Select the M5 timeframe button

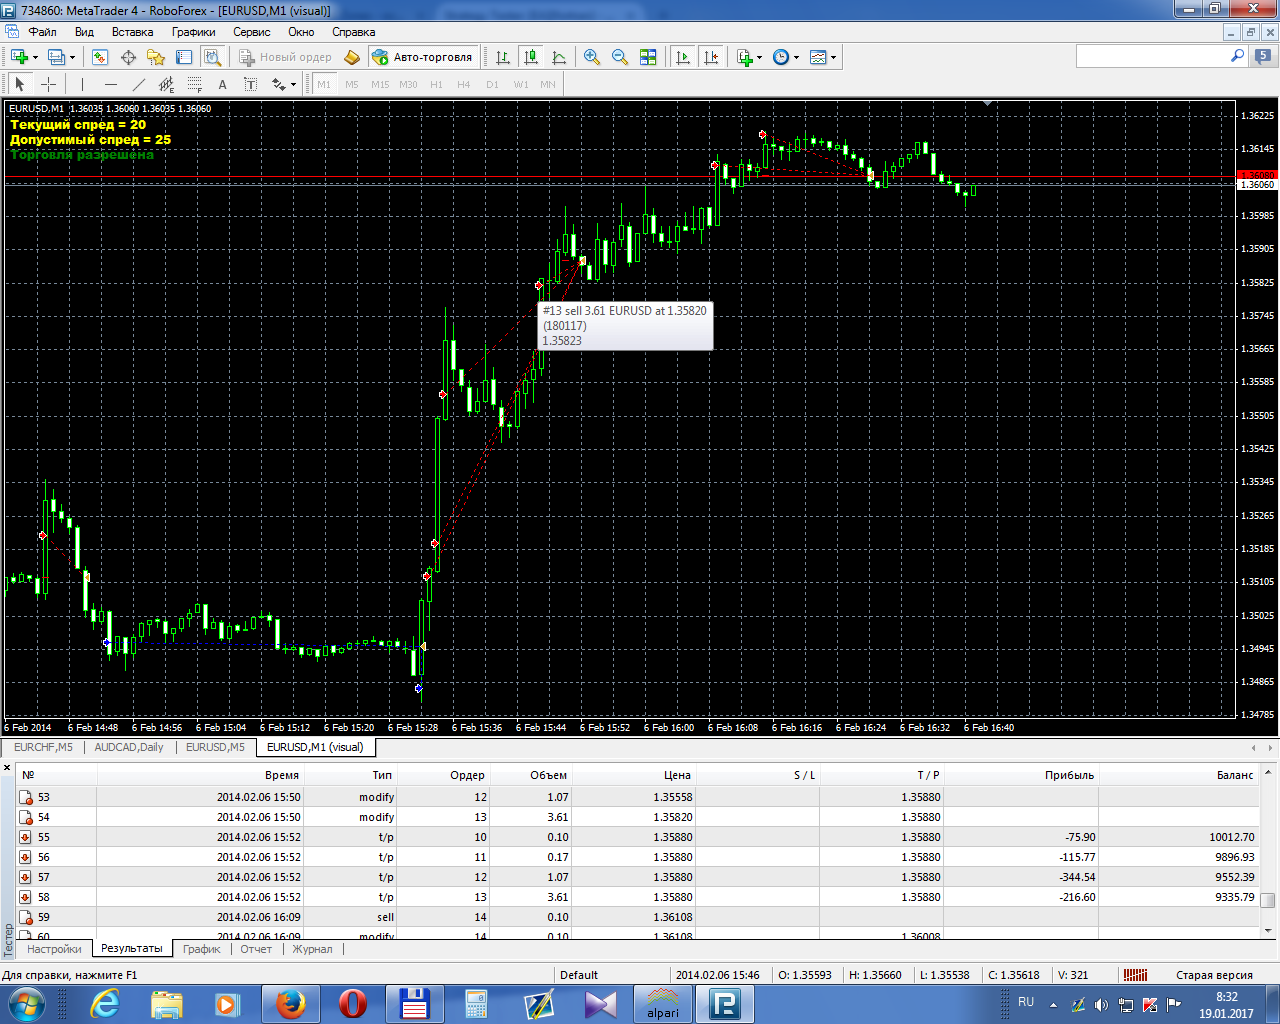pos(352,84)
